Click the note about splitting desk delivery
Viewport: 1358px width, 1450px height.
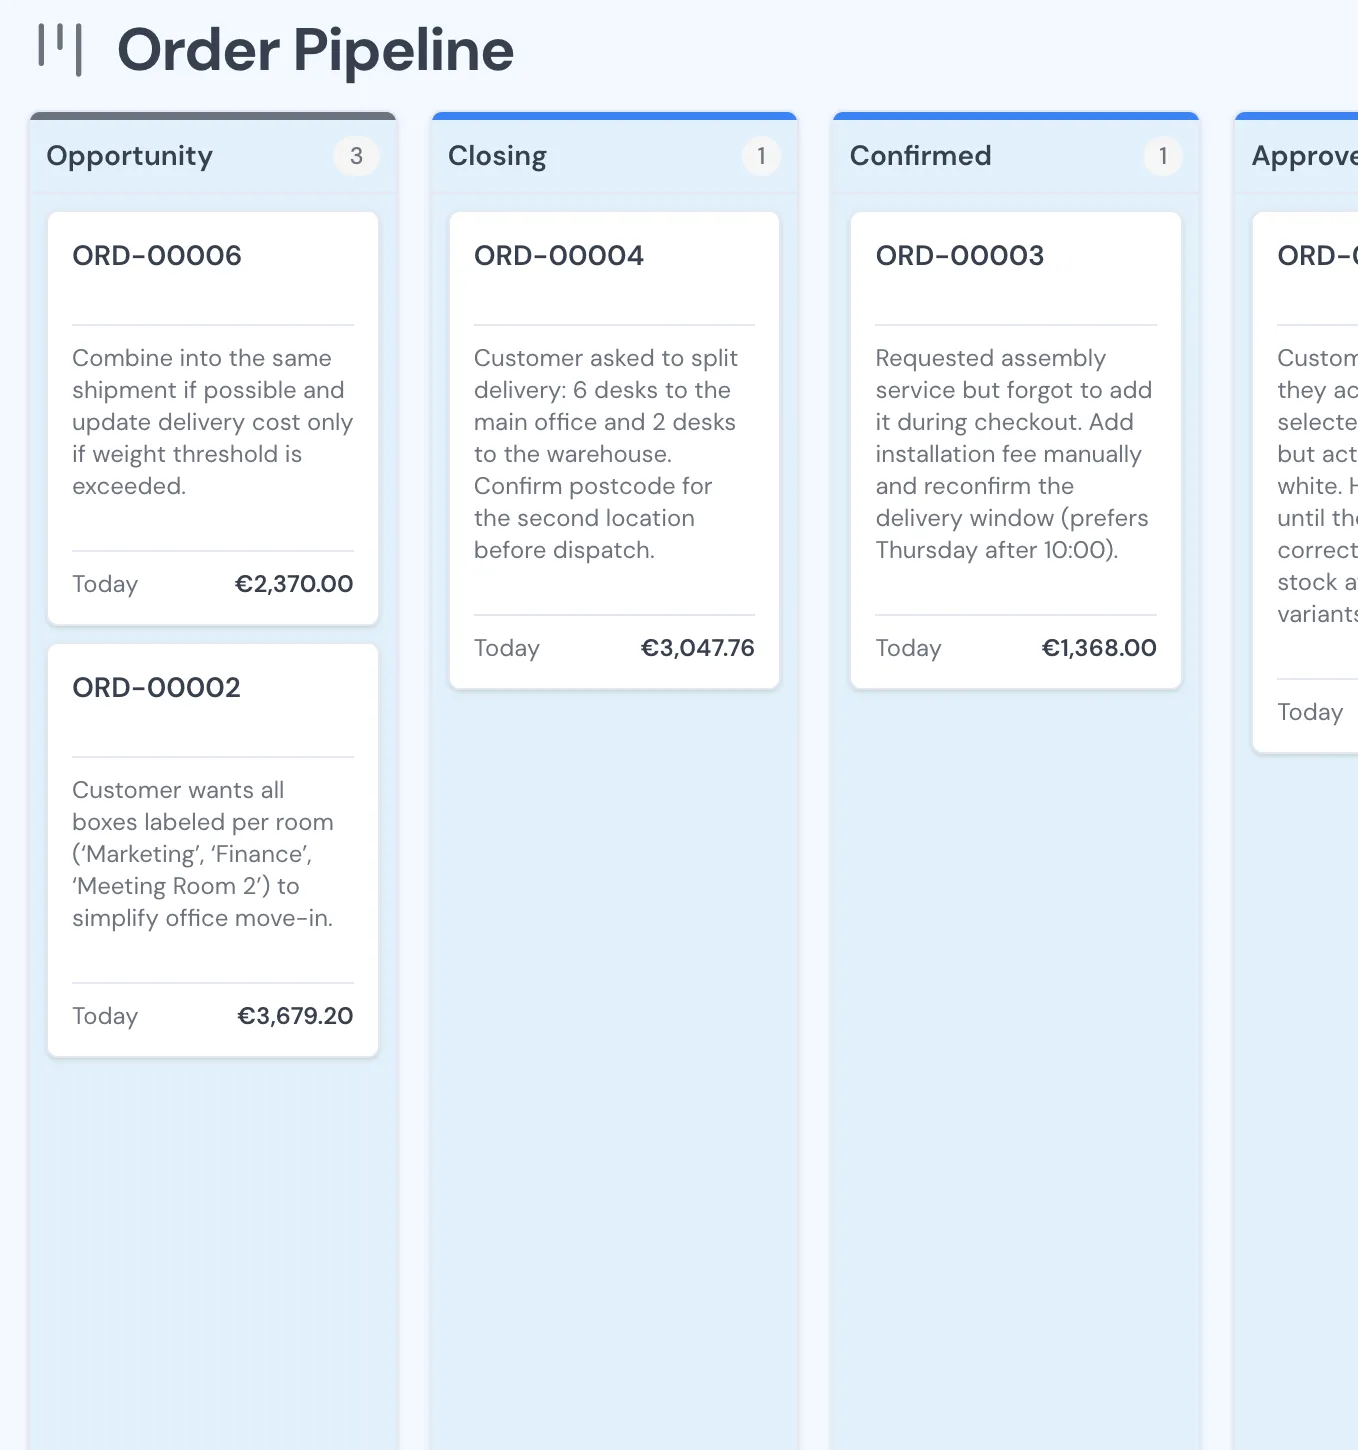tap(606, 454)
